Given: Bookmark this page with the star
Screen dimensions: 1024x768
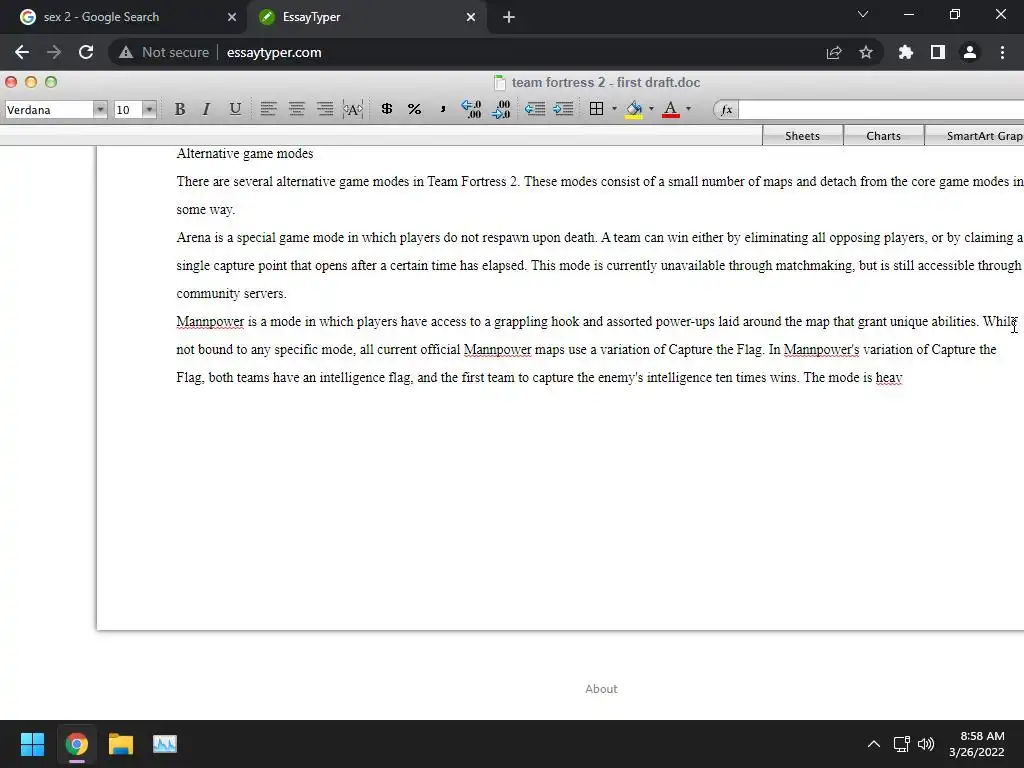Looking at the screenshot, I should [866, 52].
